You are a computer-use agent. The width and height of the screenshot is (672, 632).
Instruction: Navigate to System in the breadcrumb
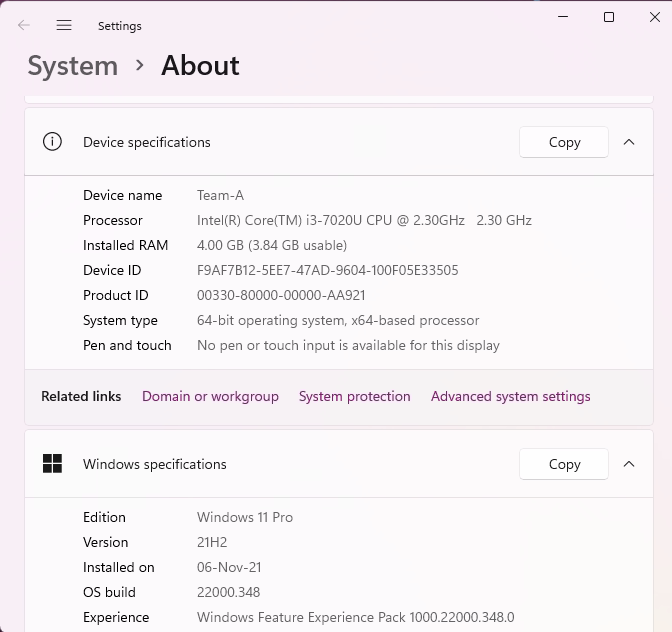[x=73, y=66]
